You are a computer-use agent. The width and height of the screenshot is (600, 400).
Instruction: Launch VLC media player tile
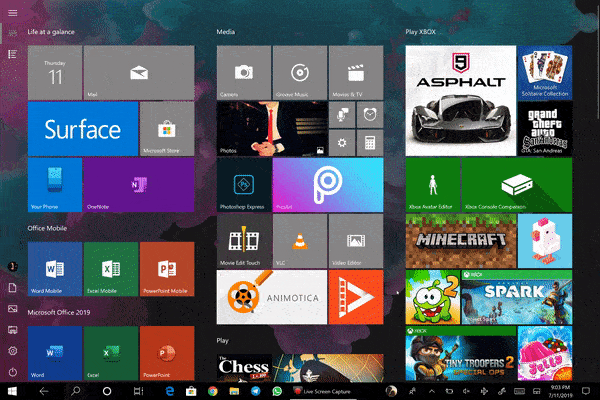tap(298, 240)
